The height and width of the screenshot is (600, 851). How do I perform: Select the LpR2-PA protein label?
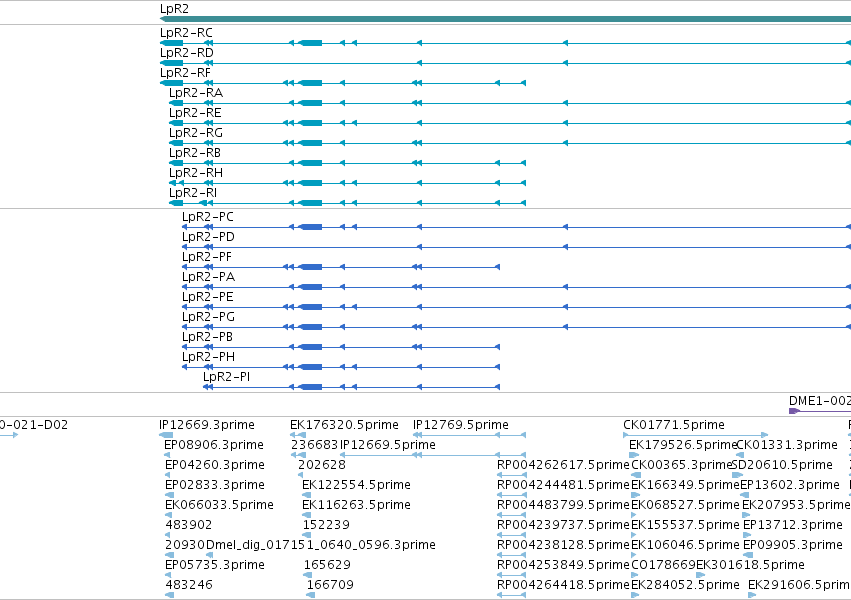coord(208,278)
